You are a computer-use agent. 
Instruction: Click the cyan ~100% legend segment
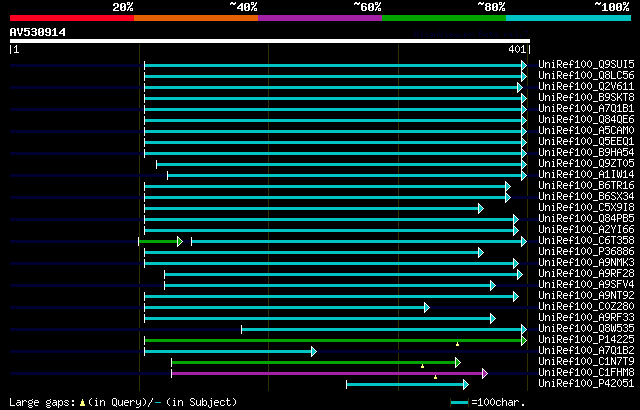[569, 18]
